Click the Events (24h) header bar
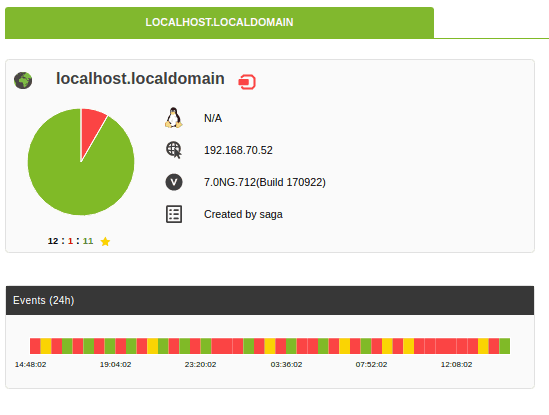Viewport: 549px width, 415px height. click(270, 300)
